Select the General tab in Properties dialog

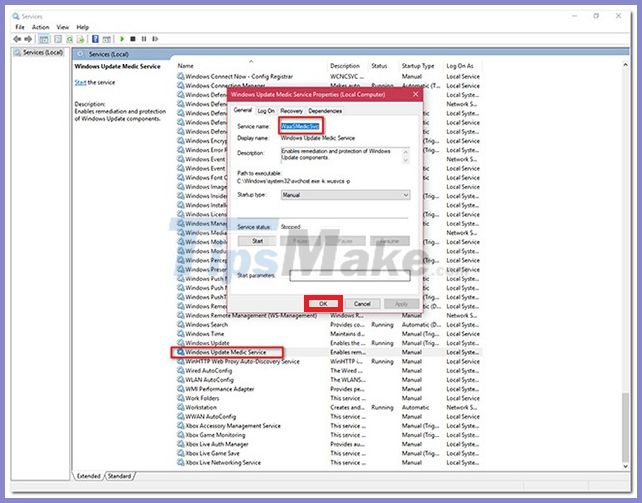243,110
